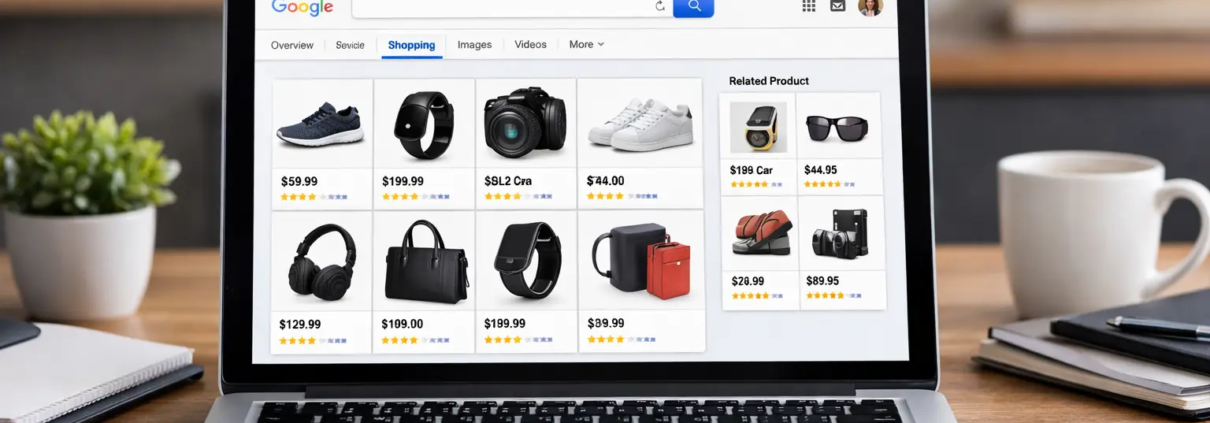This screenshot has height=423, width=1210.
Task: Click inside the search input field
Action: point(500,7)
